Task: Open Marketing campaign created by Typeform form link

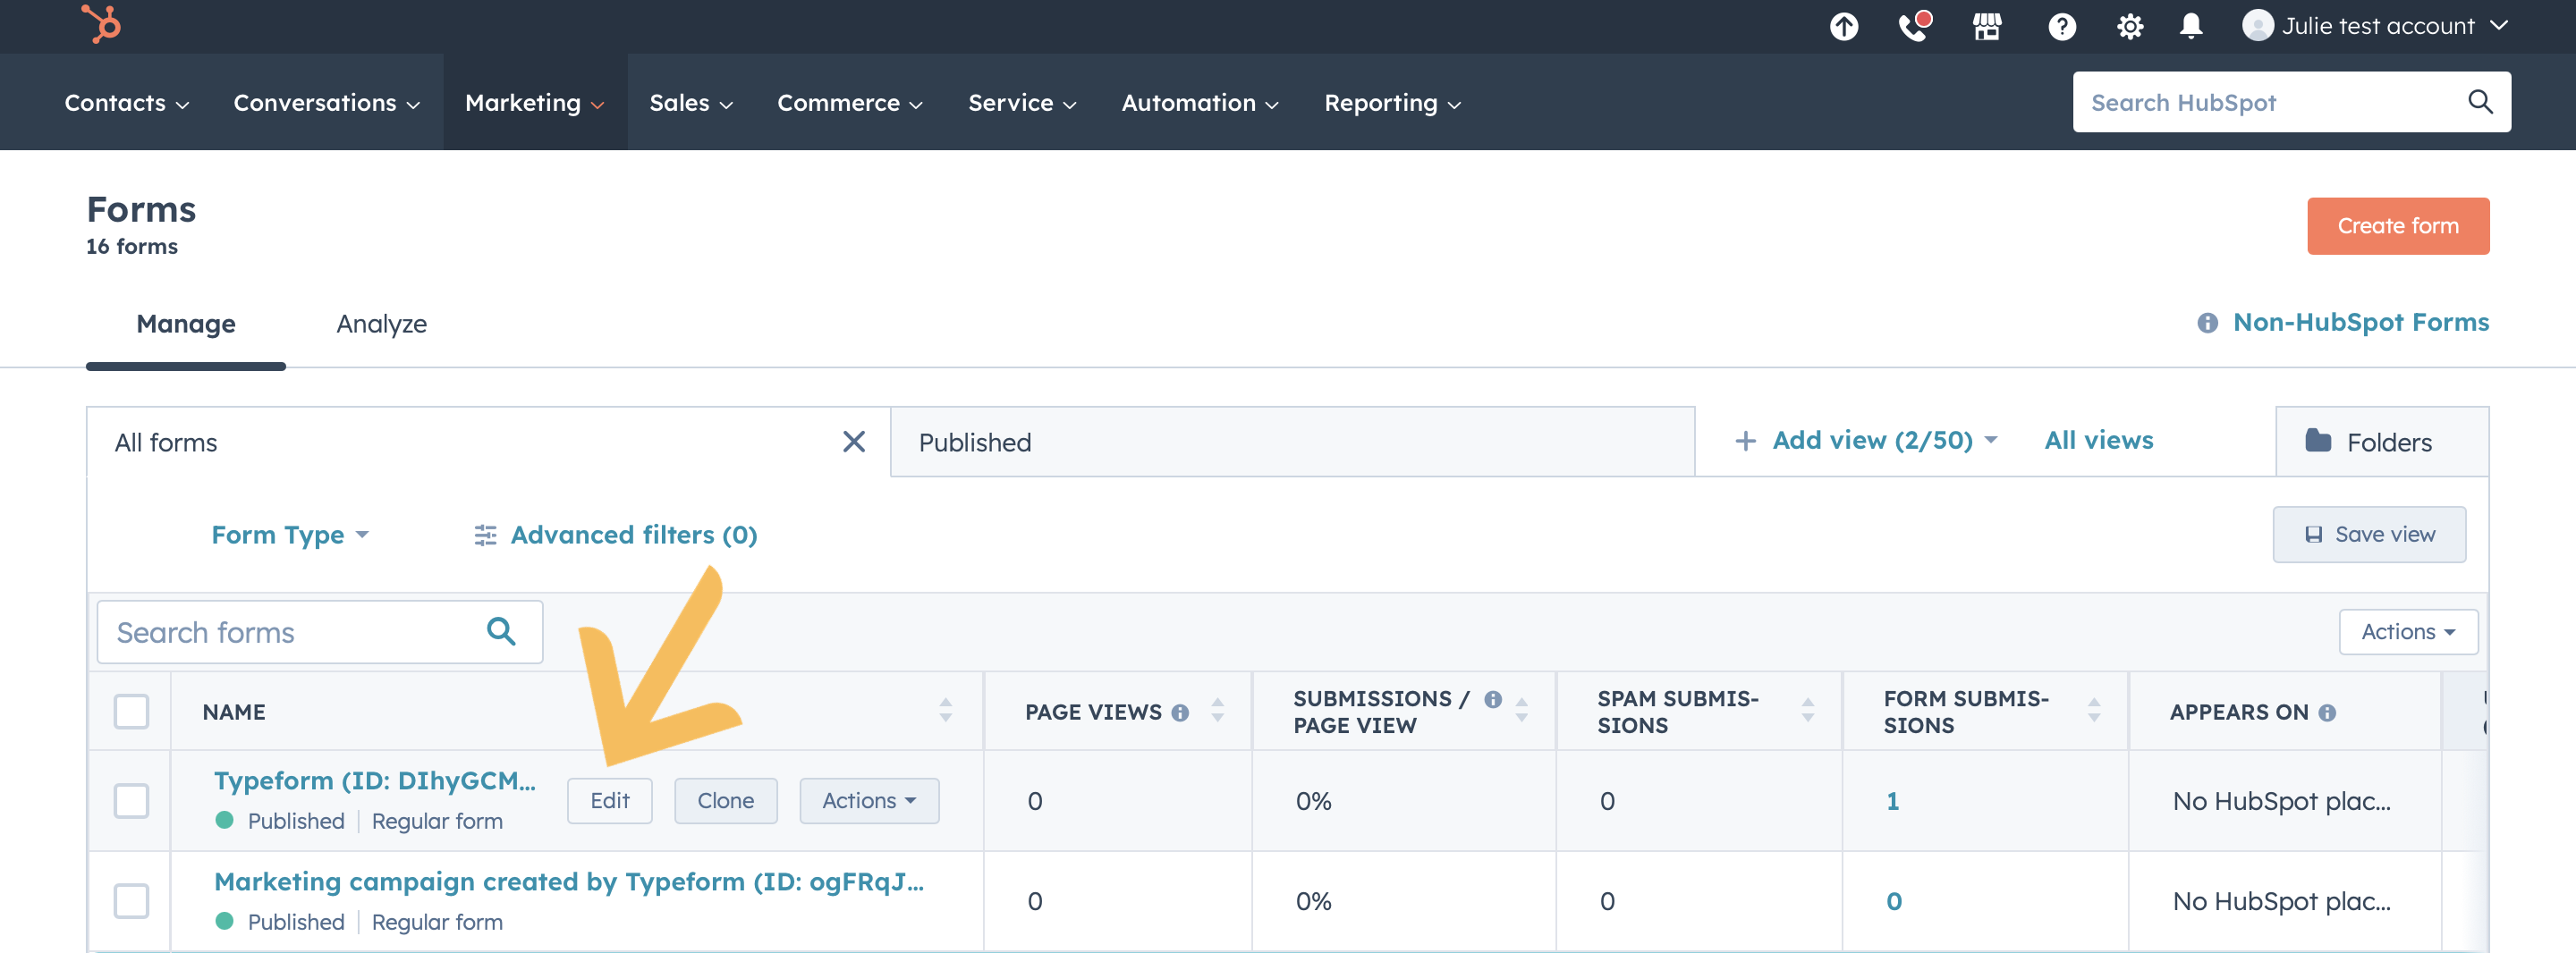Action: 568,881
